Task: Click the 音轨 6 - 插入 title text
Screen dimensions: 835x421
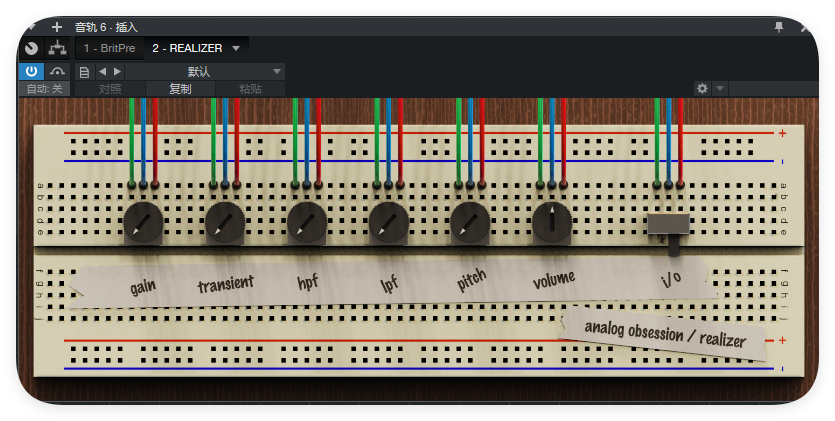Action: [x=107, y=27]
